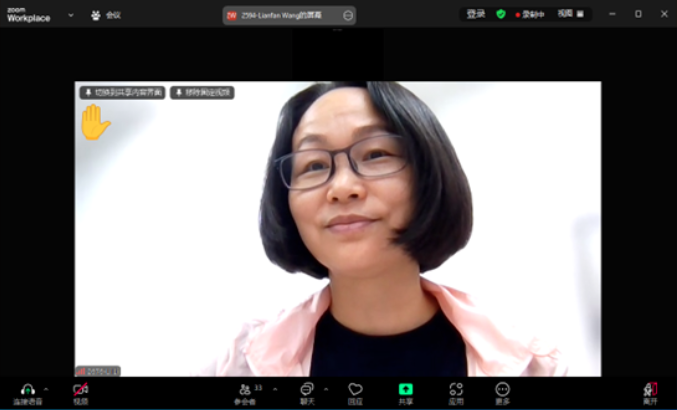Open the Participants panel icon

coord(244,388)
